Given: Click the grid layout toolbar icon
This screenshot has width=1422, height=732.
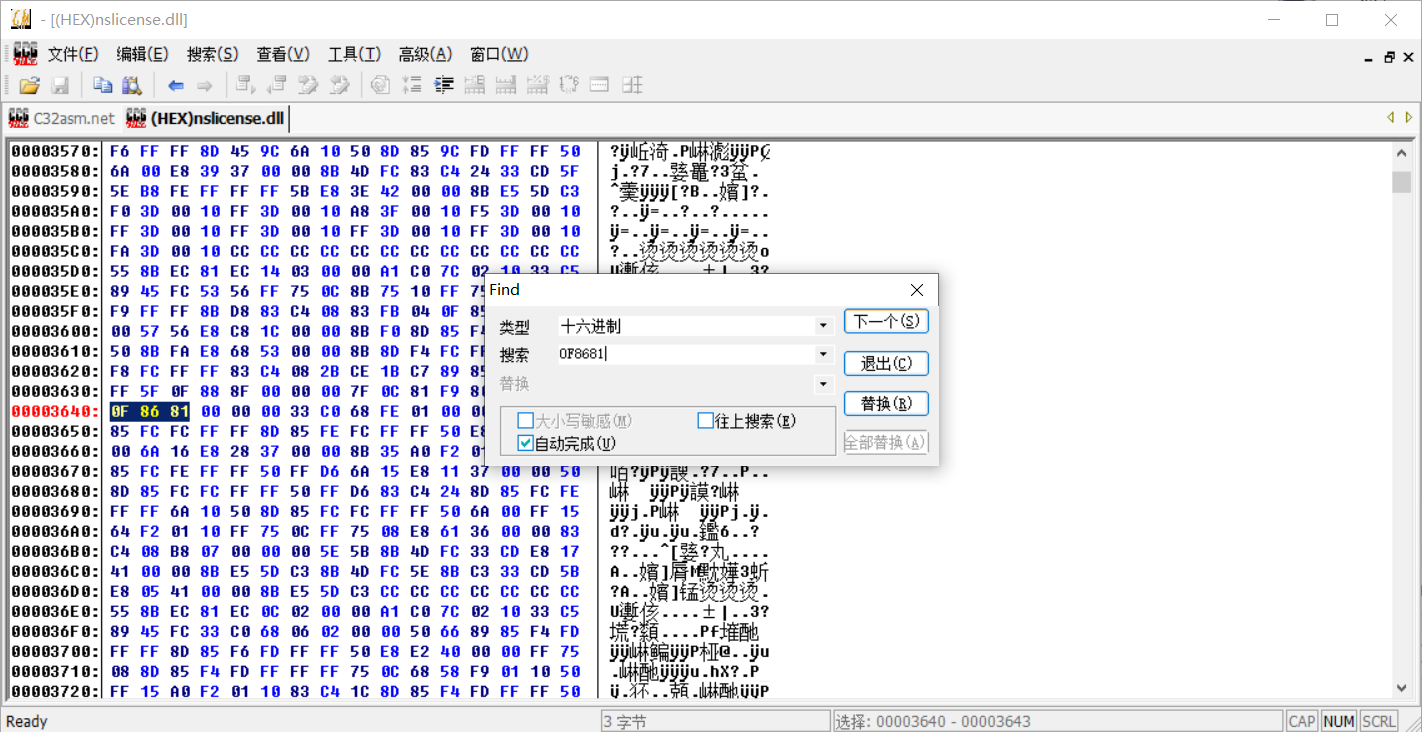Looking at the screenshot, I should 632,85.
